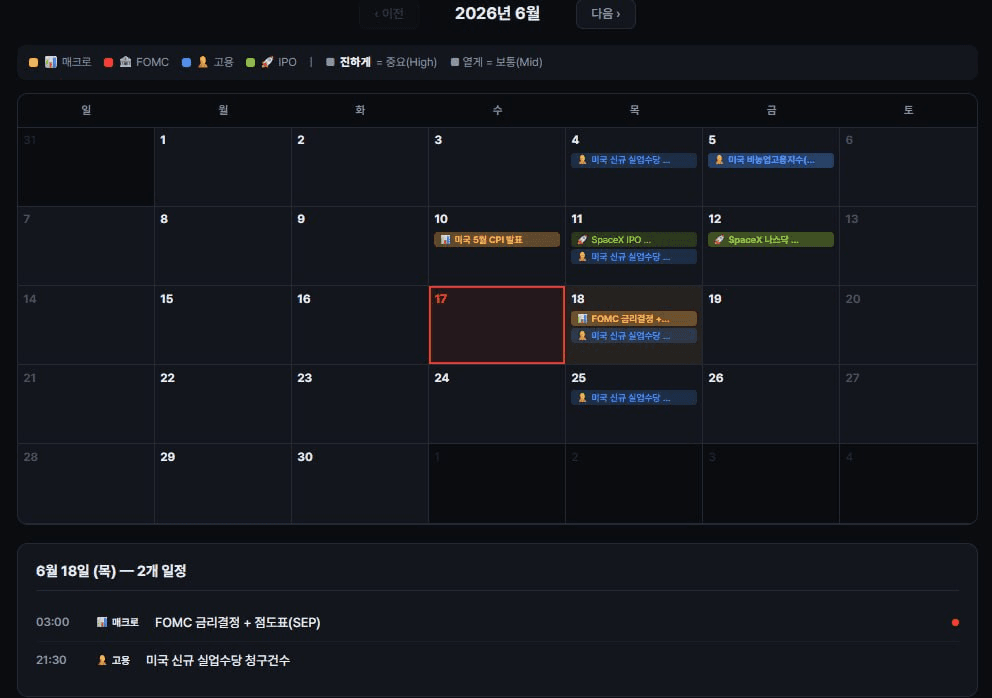
Task: Open June 25 미국 신규 실업수당 event
Action: pos(633,398)
